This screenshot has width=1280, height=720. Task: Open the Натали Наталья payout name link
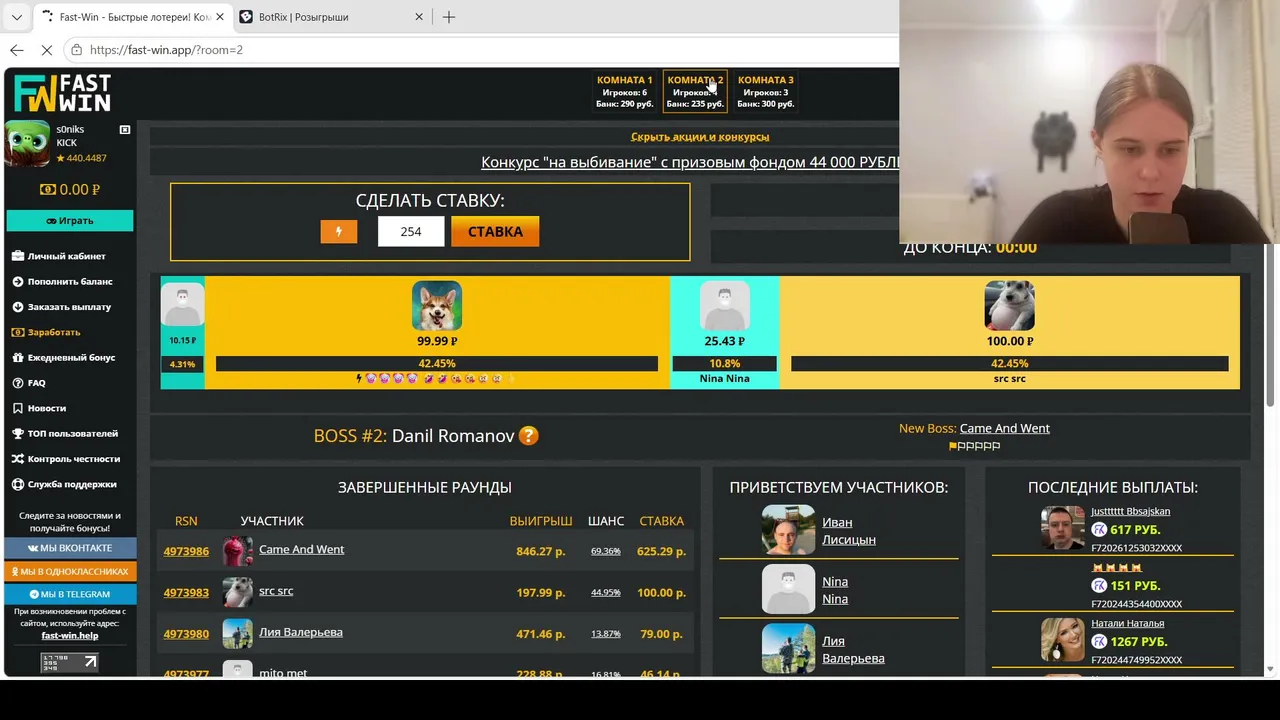(1128, 624)
